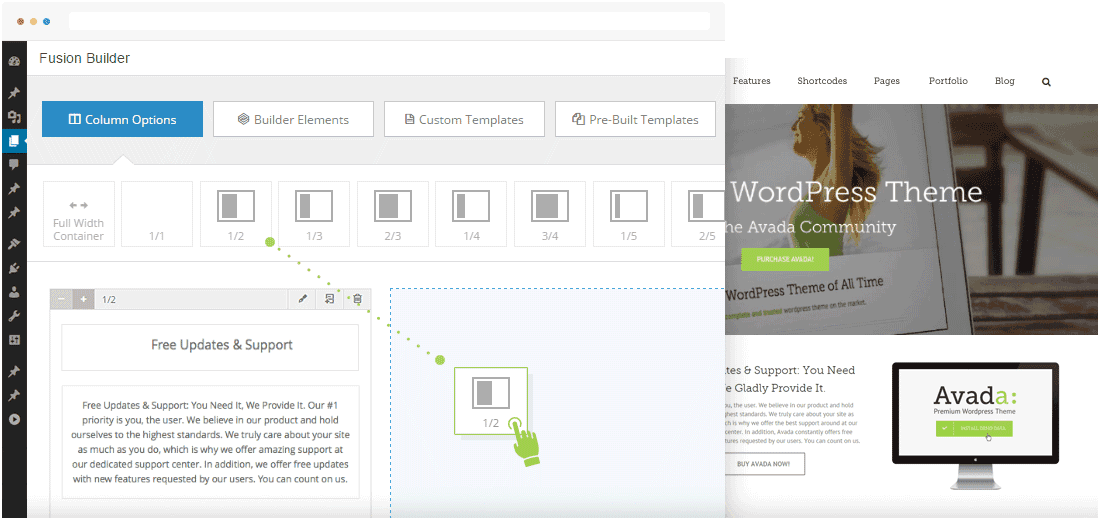Click the Posts pin icon under Dashboard
The width and height of the screenshot is (1100, 518).
tap(14, 93)
